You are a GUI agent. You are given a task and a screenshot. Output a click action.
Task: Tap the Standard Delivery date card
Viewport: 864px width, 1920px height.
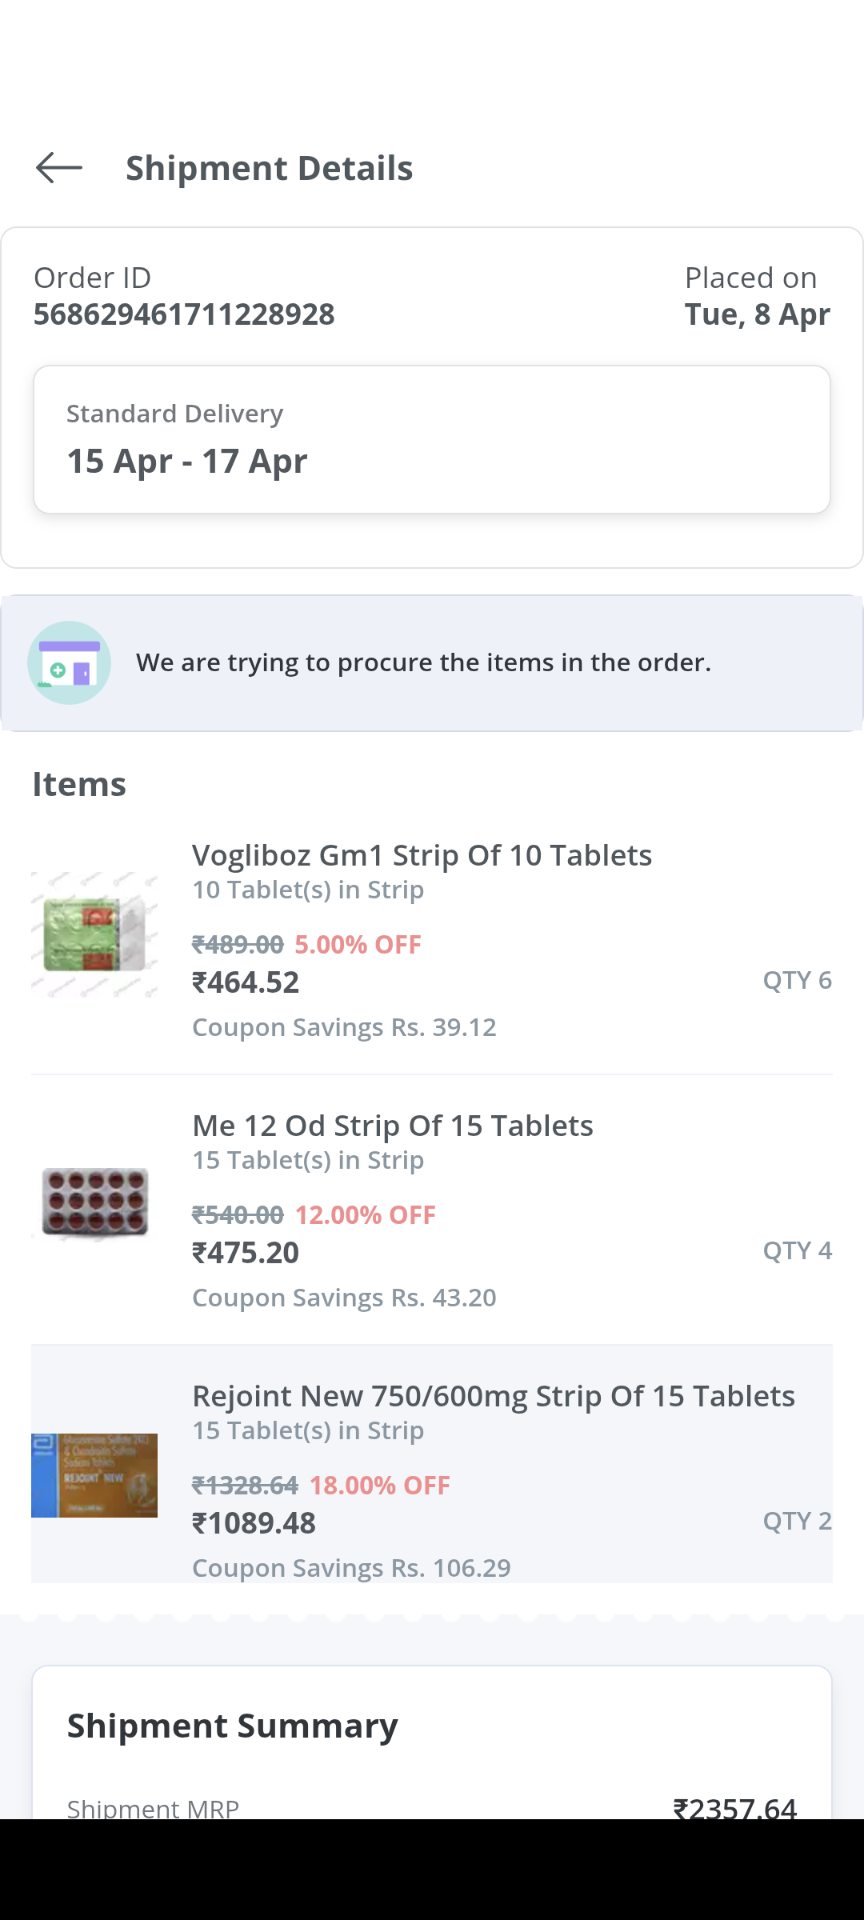[x=432, y=440]
